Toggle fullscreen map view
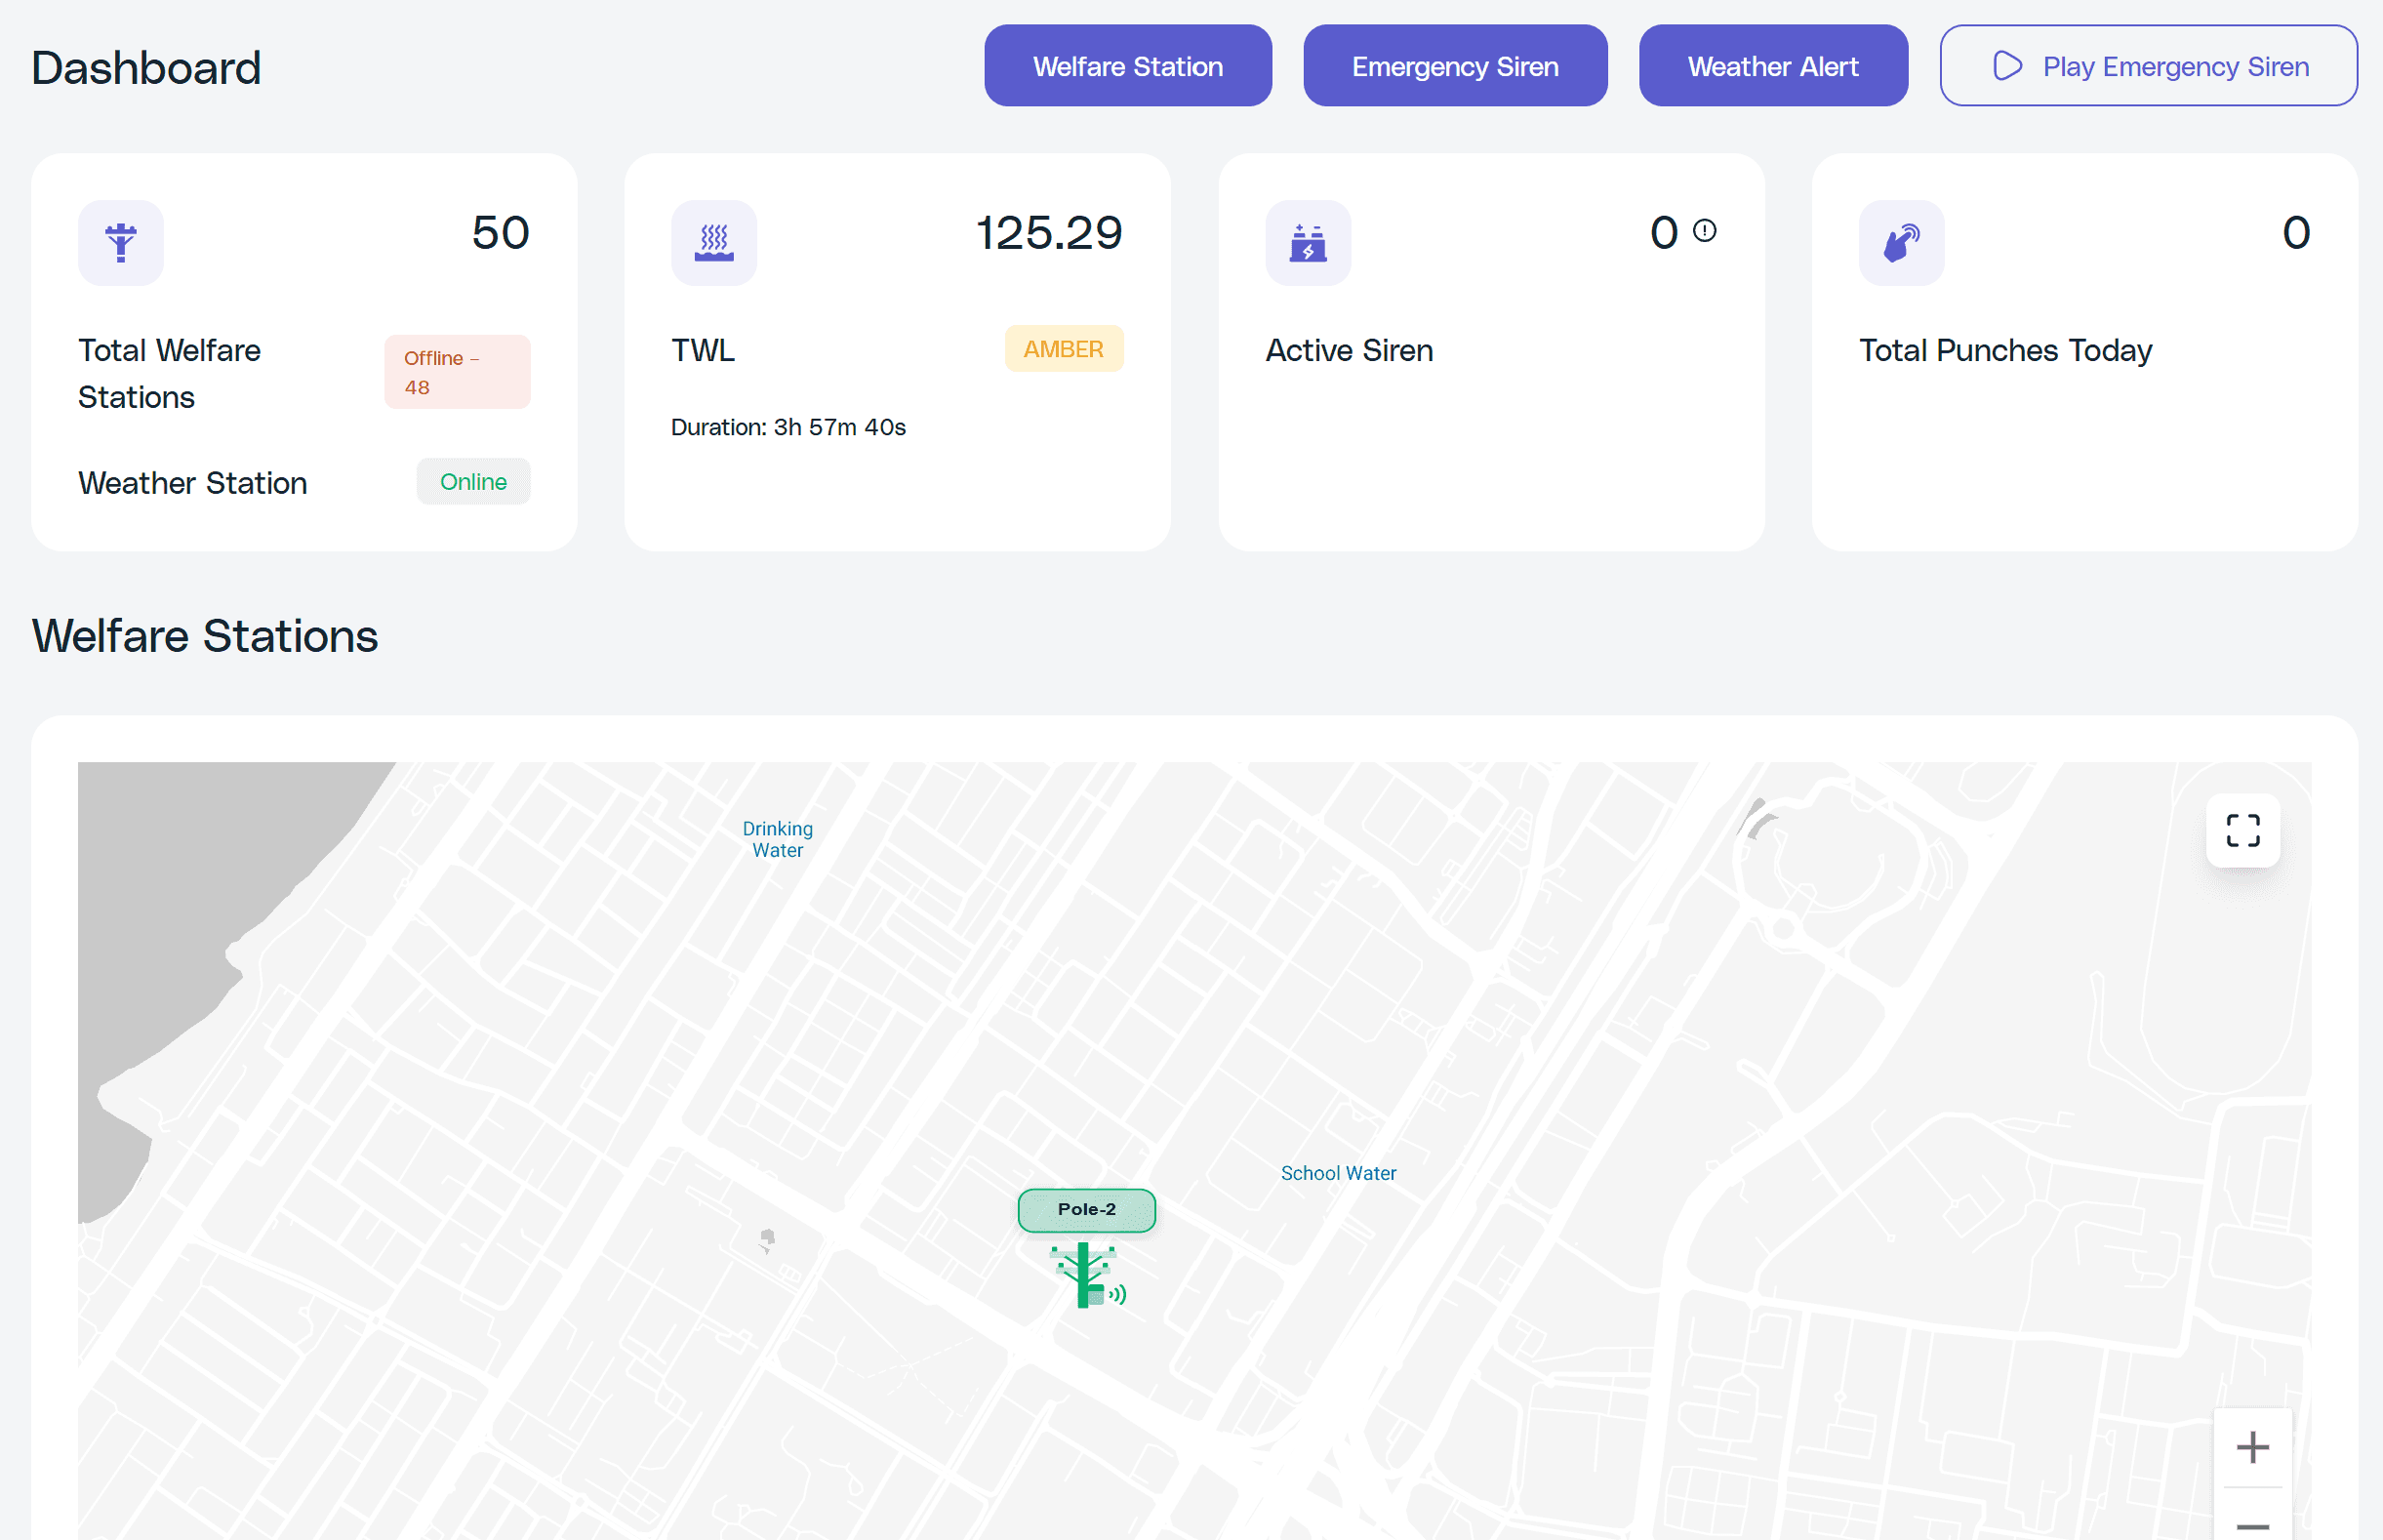 (2242, 830)
